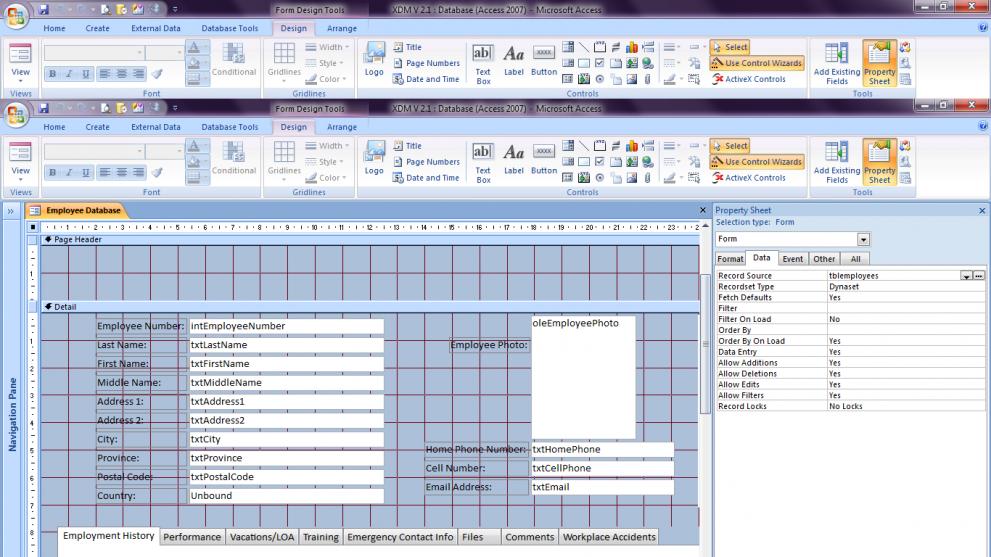This screenshot has width=991, height=557.
Task: Open Database Tools ribbon tab in front window
Action: tap(229, 127)
